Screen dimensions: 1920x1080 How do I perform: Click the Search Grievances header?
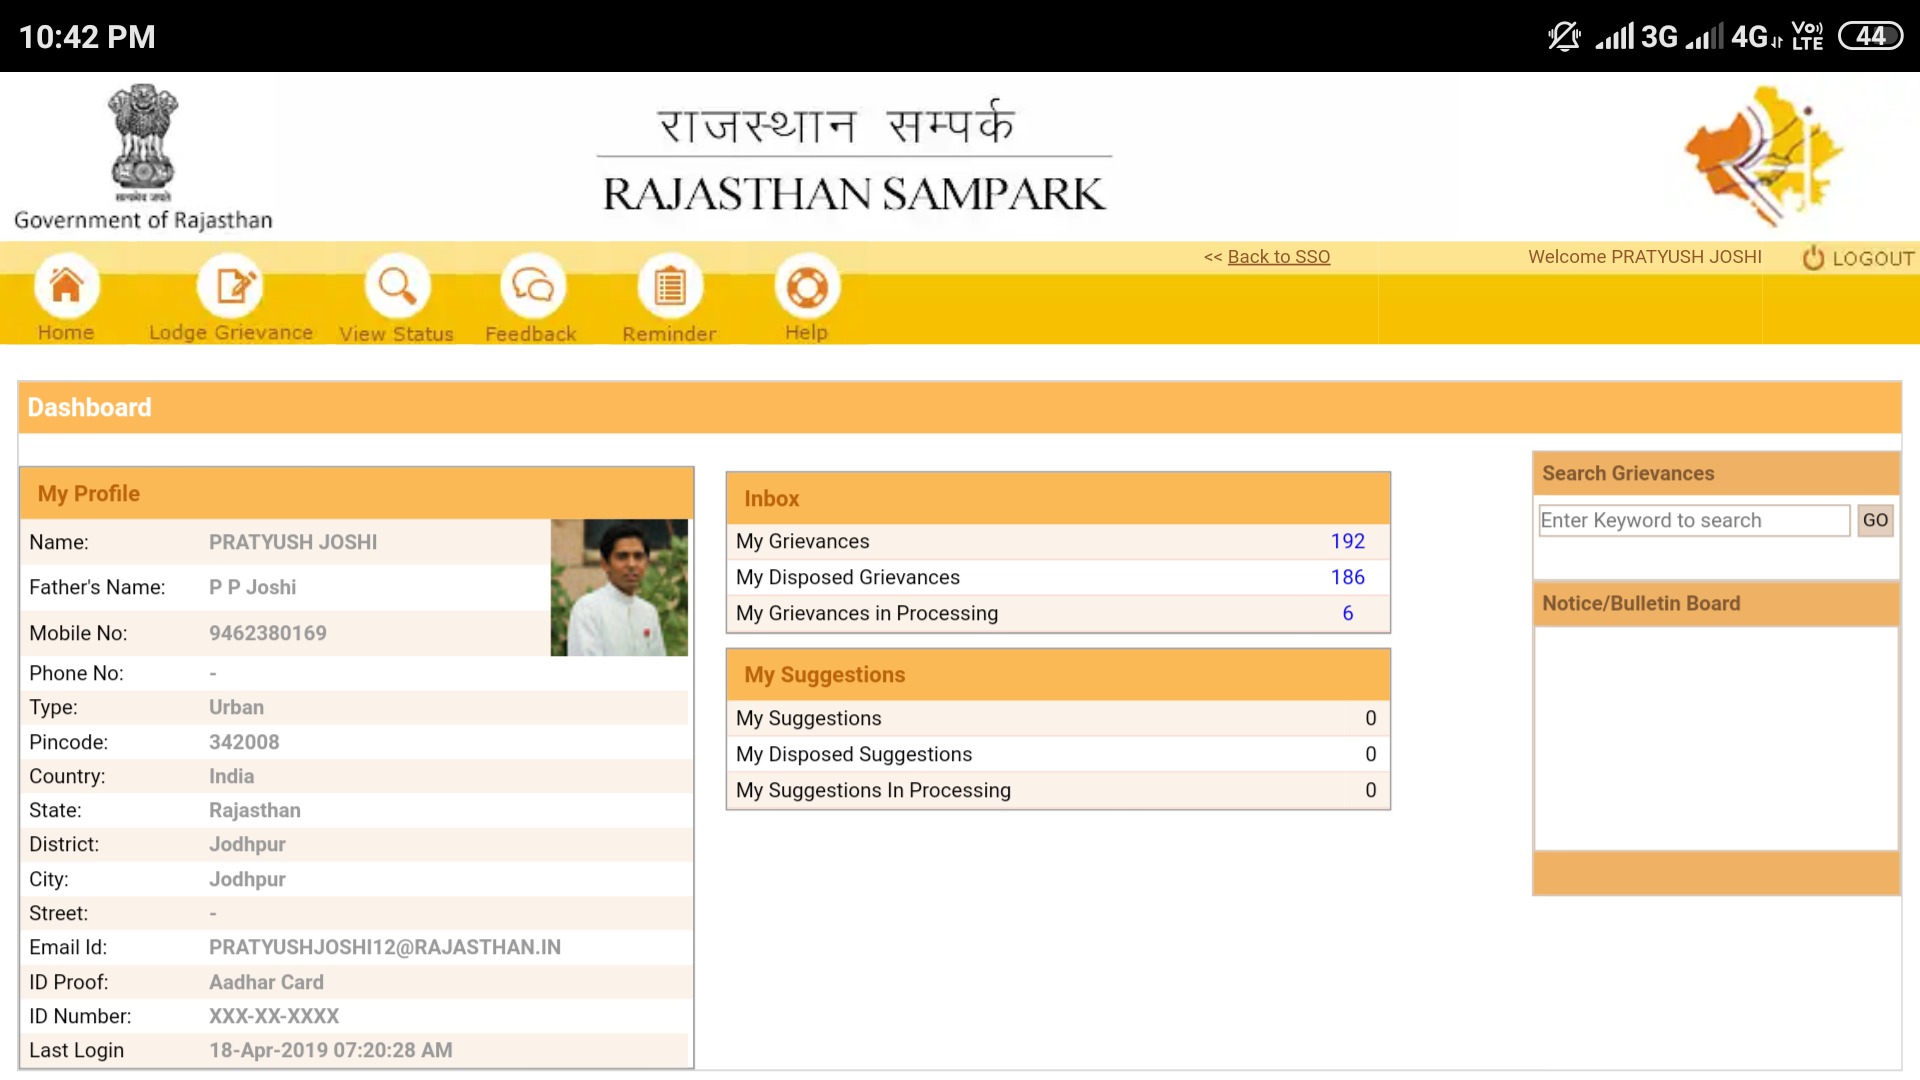(1716, 473)
